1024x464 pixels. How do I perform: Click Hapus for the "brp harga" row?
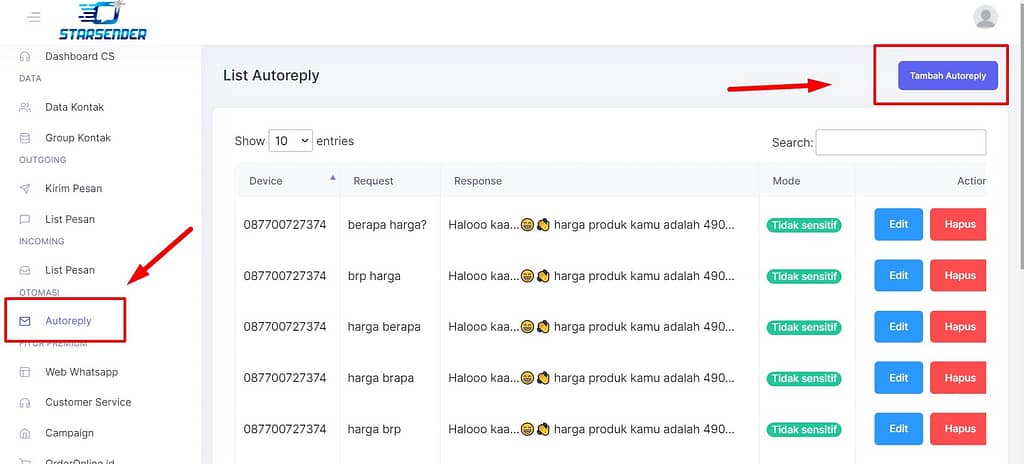[958, 275]
